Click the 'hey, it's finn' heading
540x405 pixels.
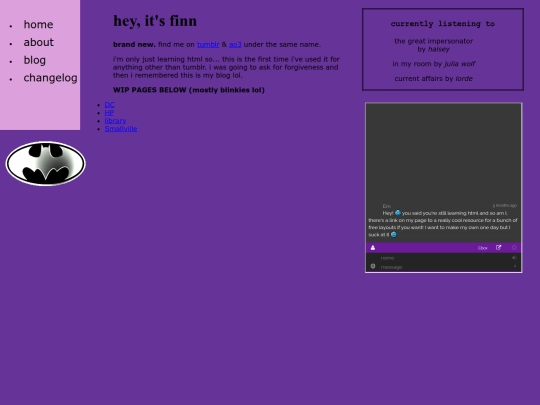155,21
